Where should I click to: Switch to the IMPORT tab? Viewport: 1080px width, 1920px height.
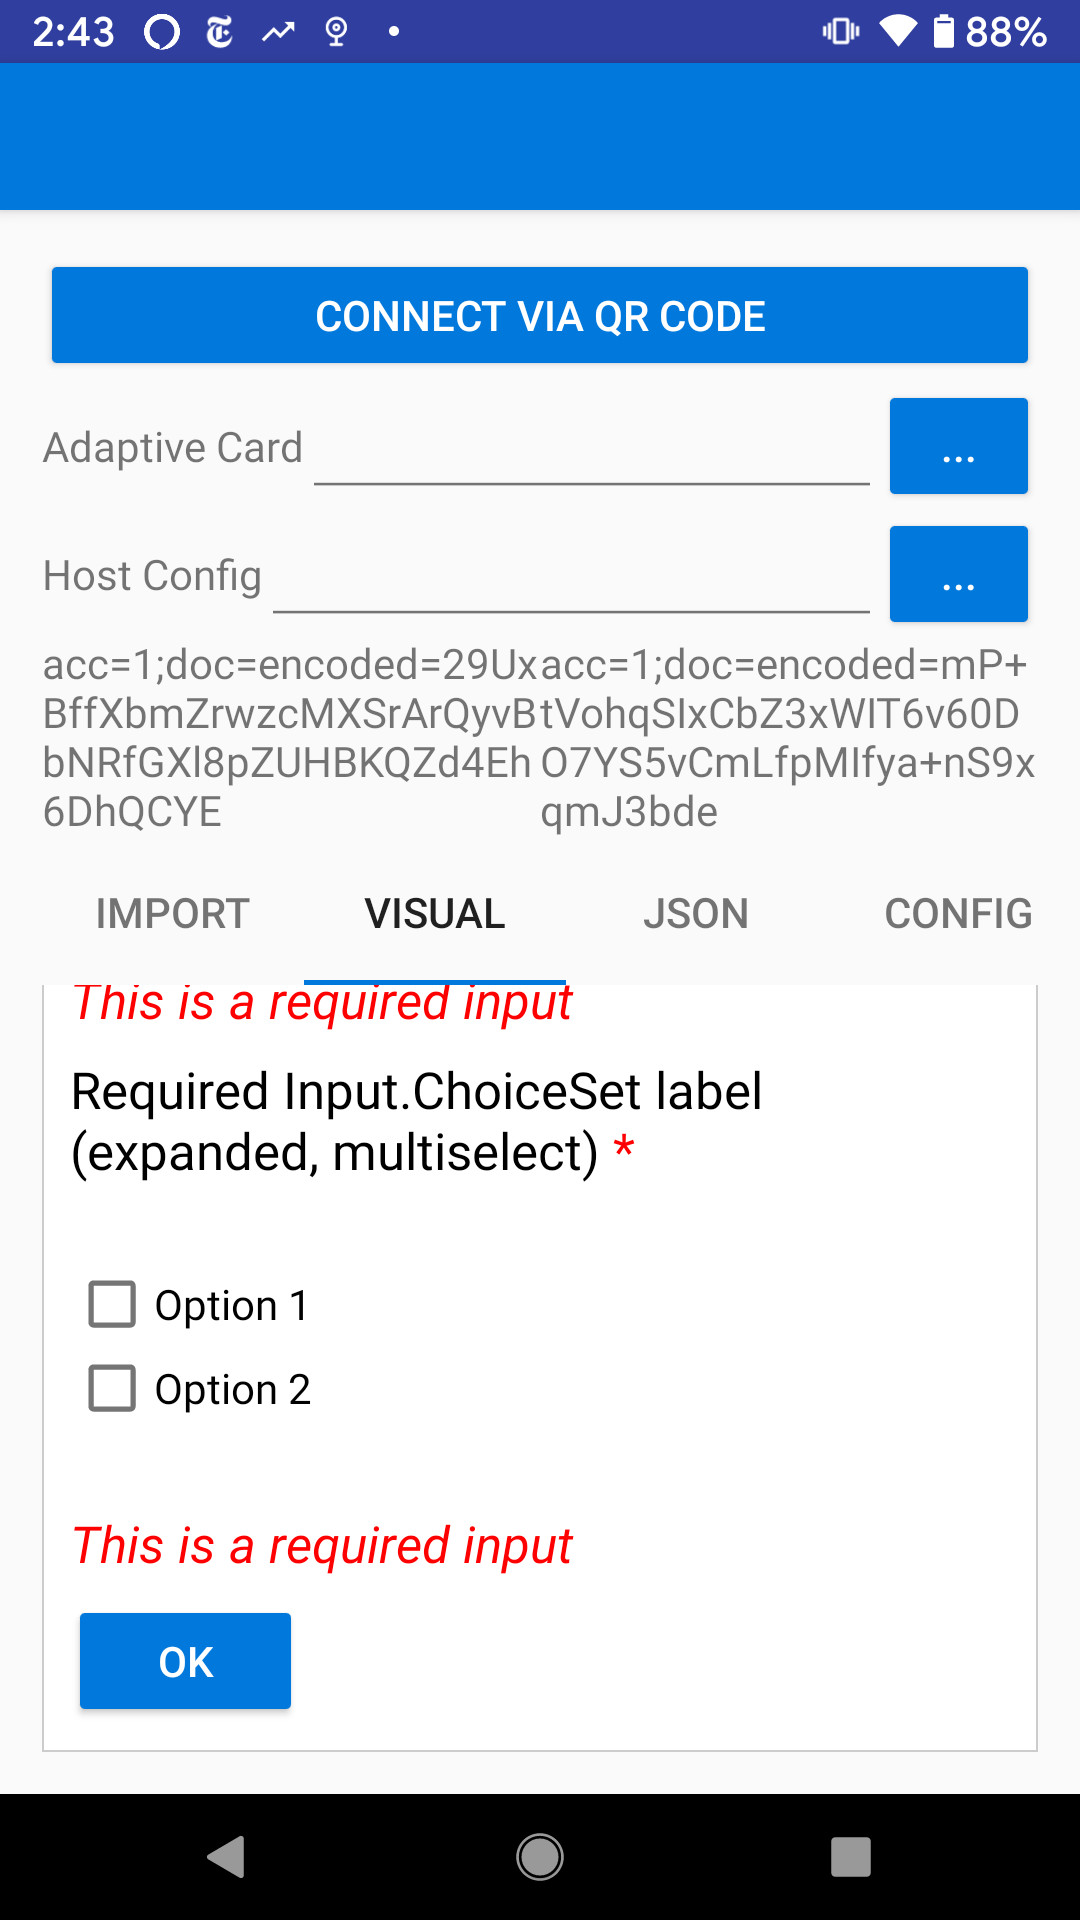pyautogui.click(x=172, y=913)
